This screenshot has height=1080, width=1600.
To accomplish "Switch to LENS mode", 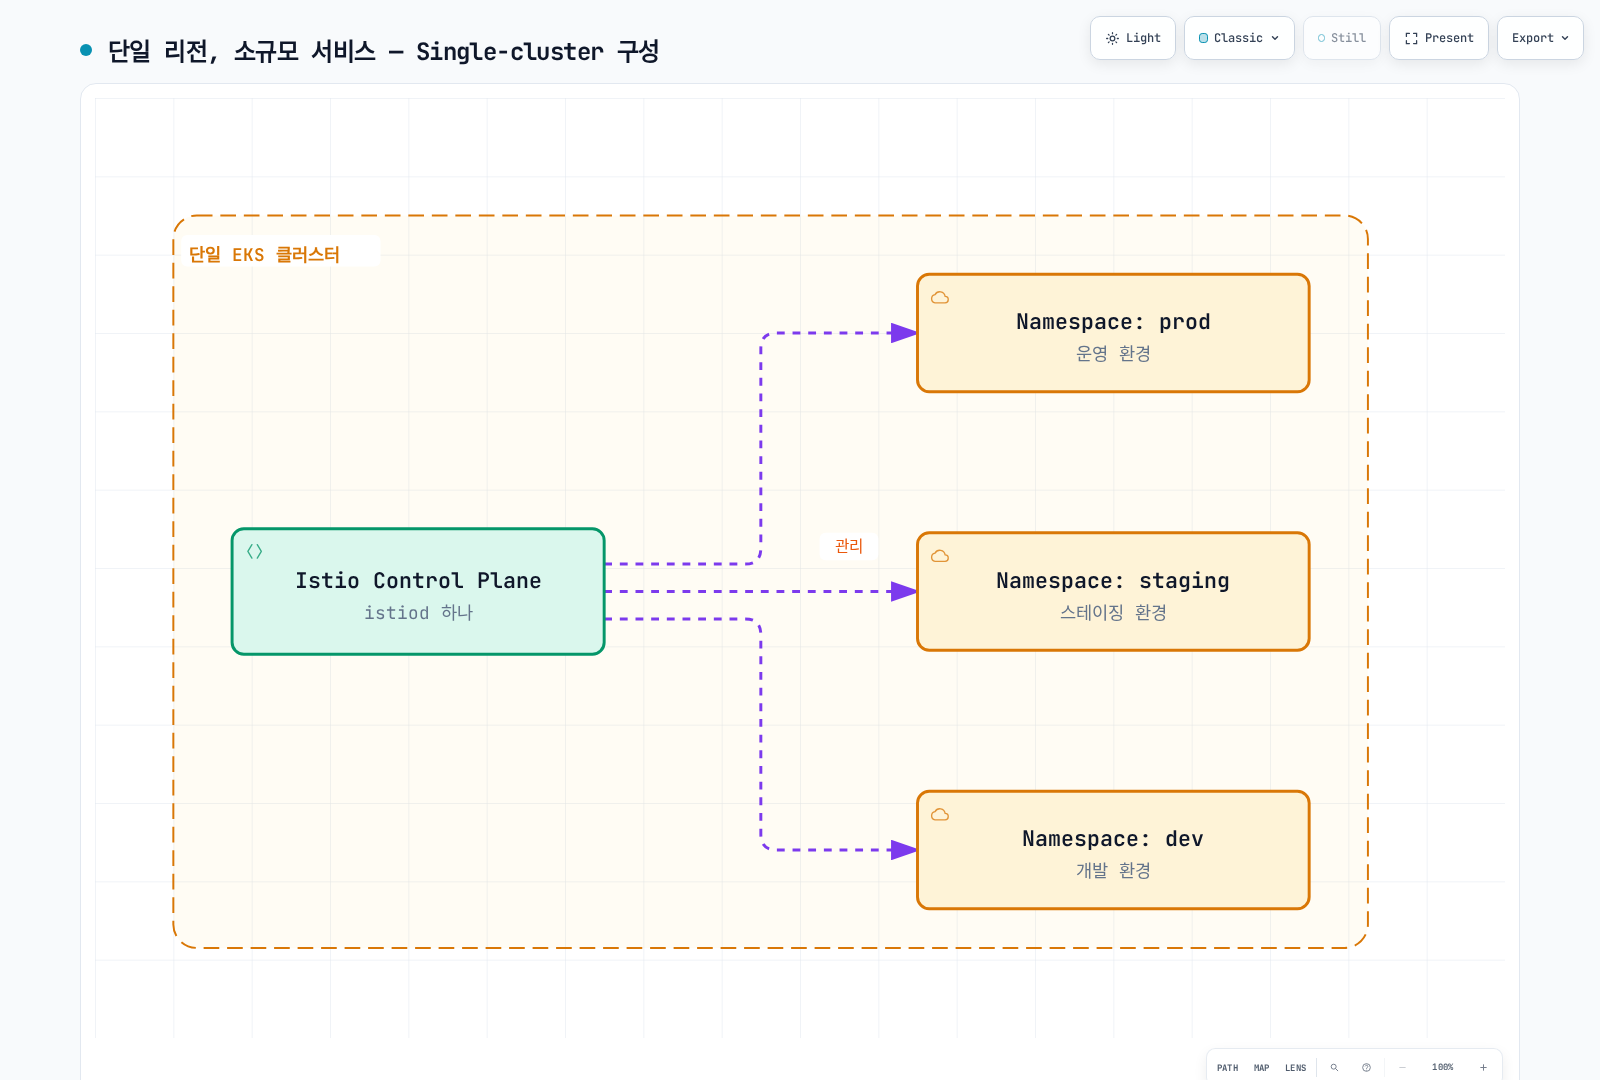I will pos(1296,1068).
